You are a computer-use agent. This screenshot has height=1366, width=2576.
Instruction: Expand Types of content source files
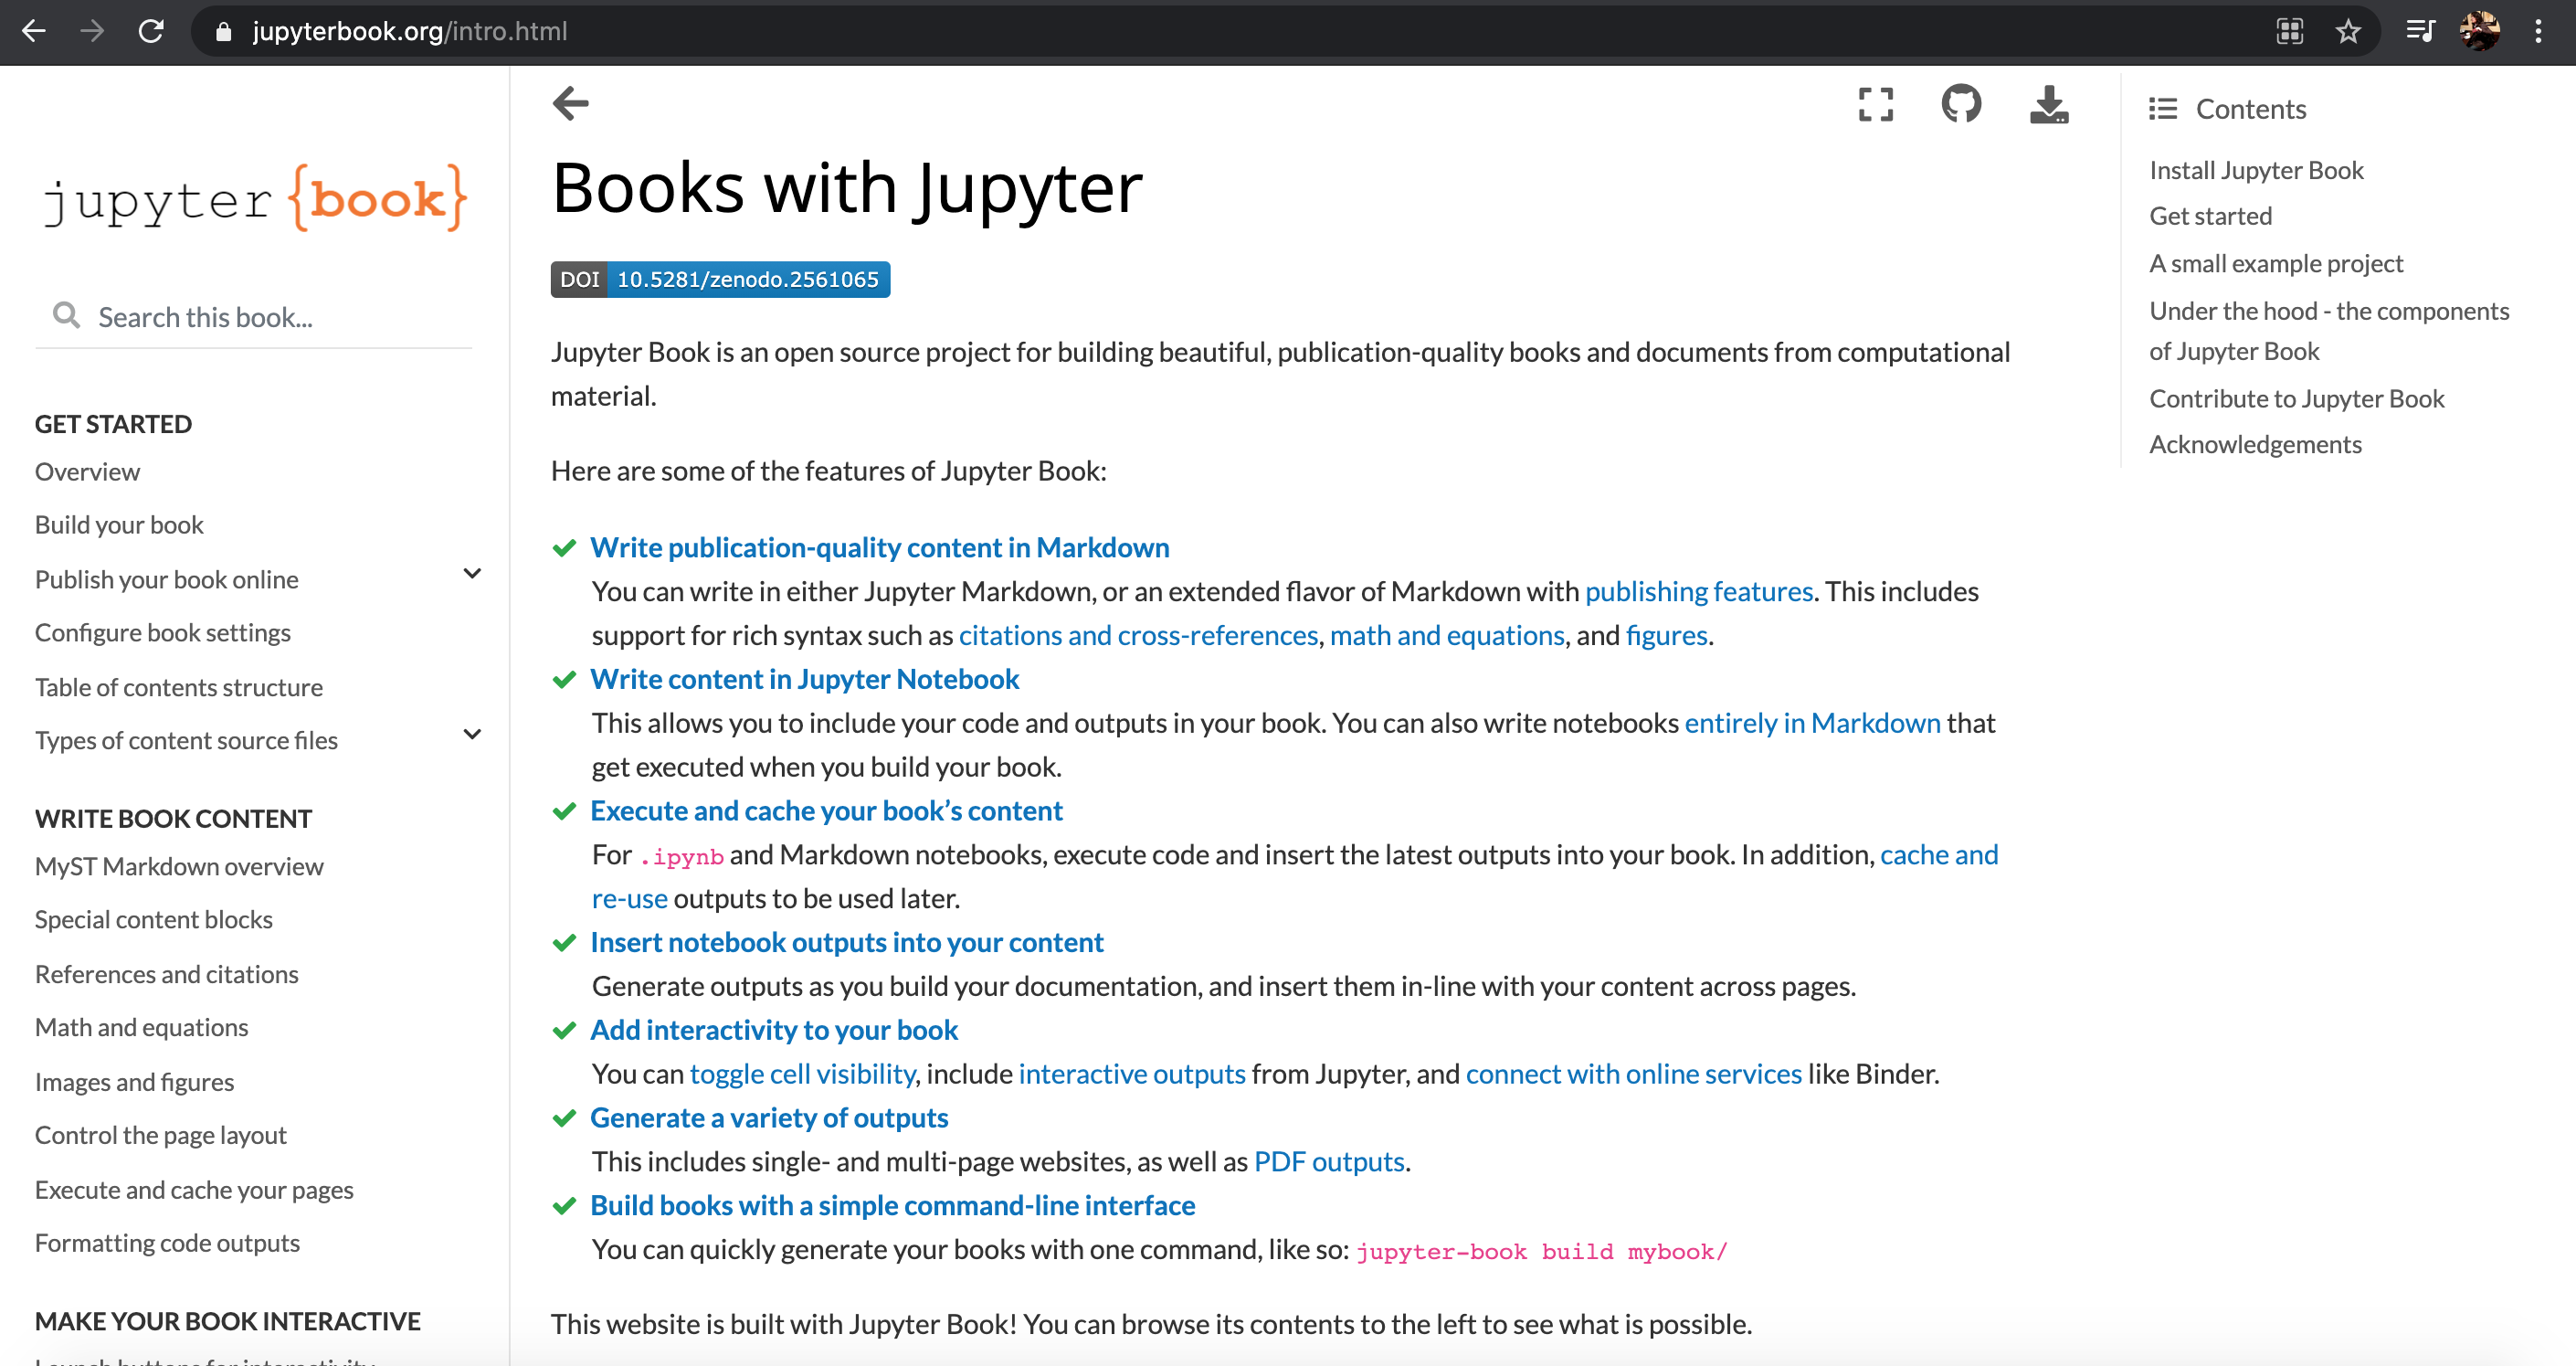[x=472, y=735]
